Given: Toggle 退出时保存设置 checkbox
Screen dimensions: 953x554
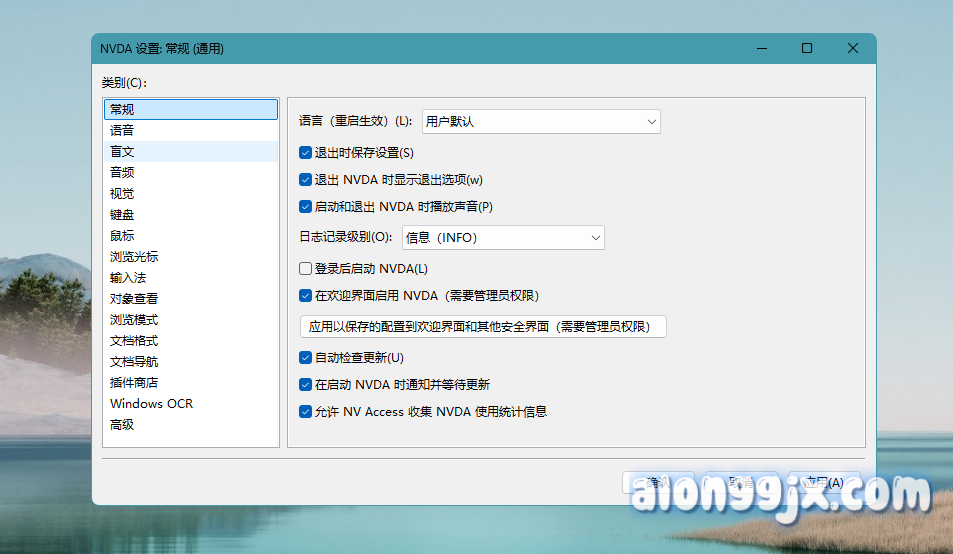Looking at the screenshot, I should [306, 153].
